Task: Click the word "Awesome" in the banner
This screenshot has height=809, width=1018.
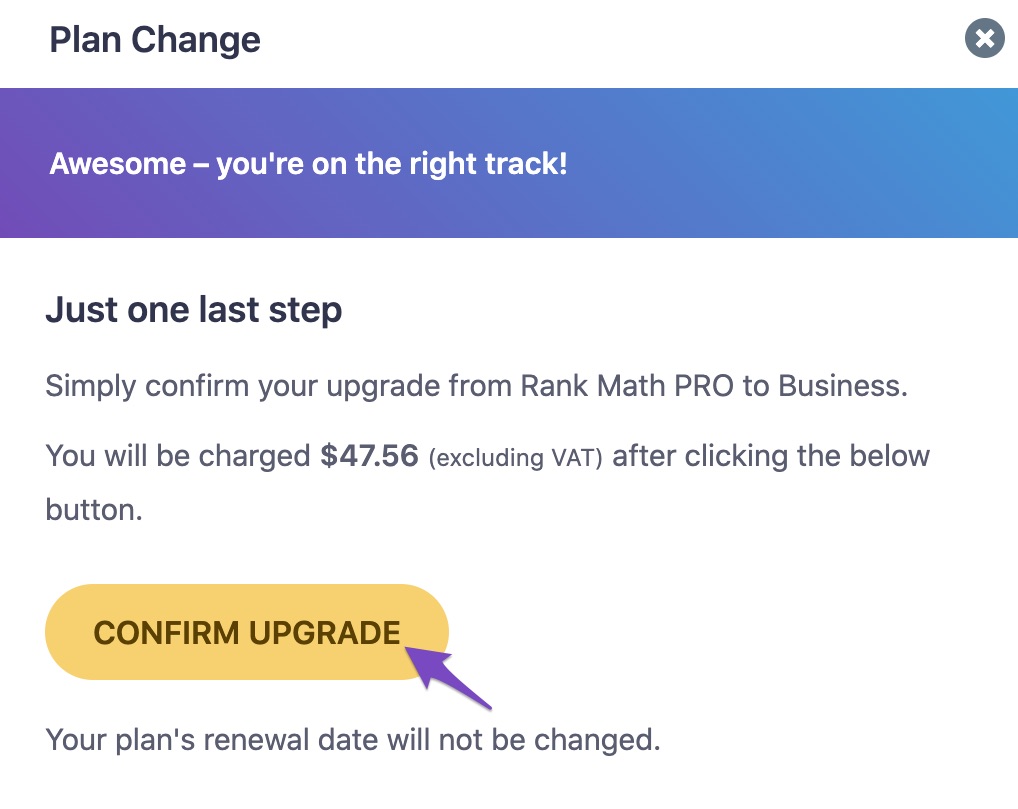Action: (x=118, y=164)
